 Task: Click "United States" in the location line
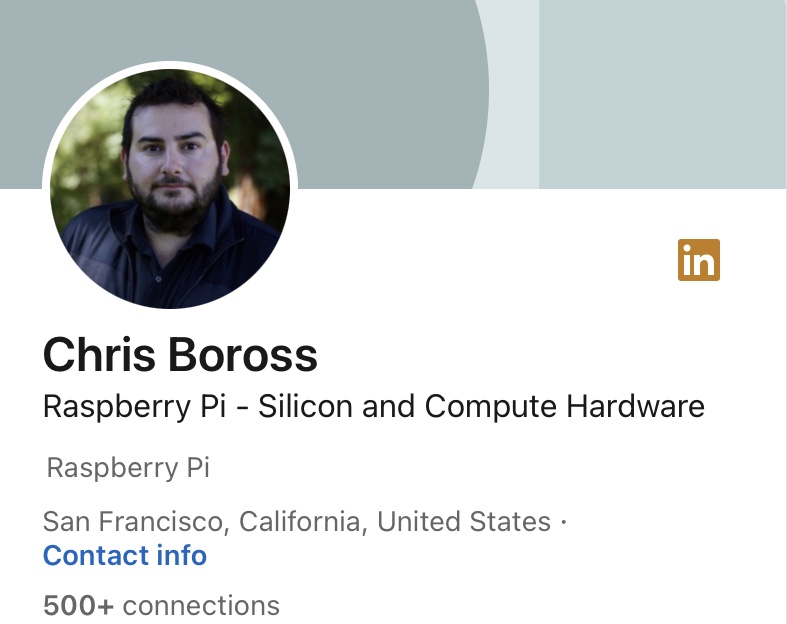[x=464, y=522]
